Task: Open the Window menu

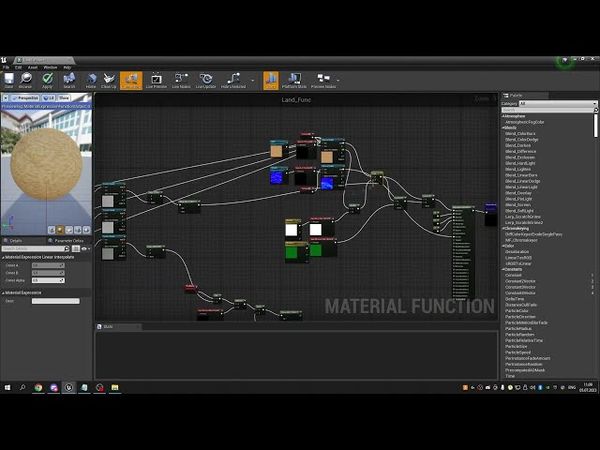Action: (50, 67)
